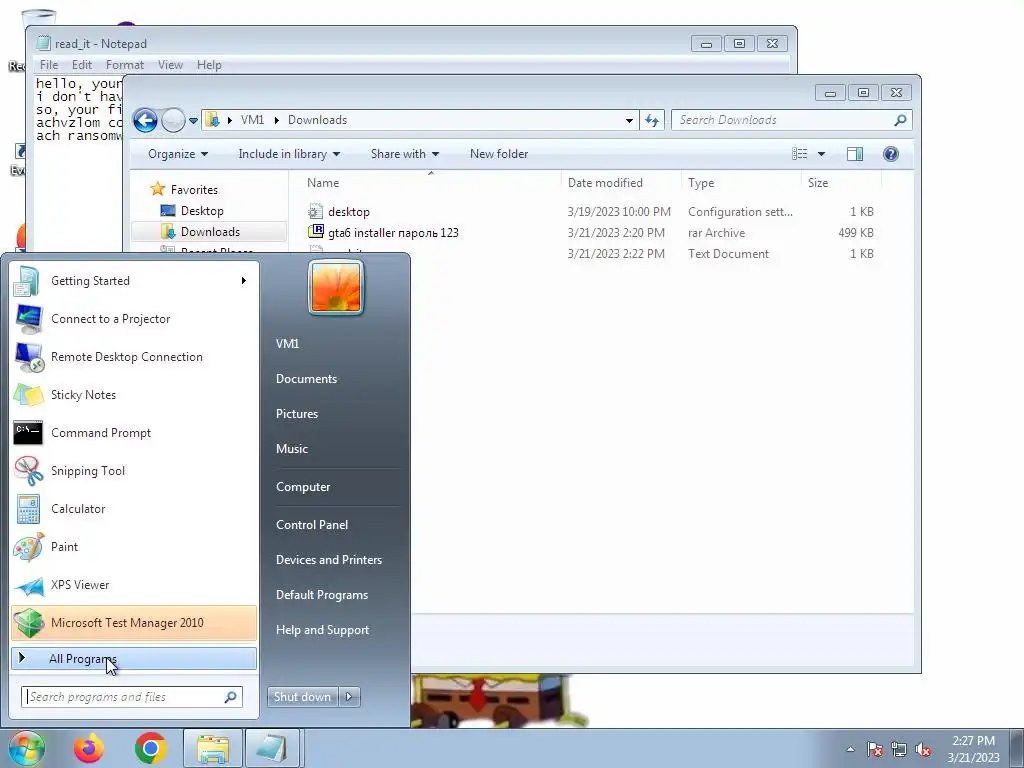Launch Microsoft Test Manager 2010
This screenshot has width=1024, height=768.
click(x=134, y=622)
